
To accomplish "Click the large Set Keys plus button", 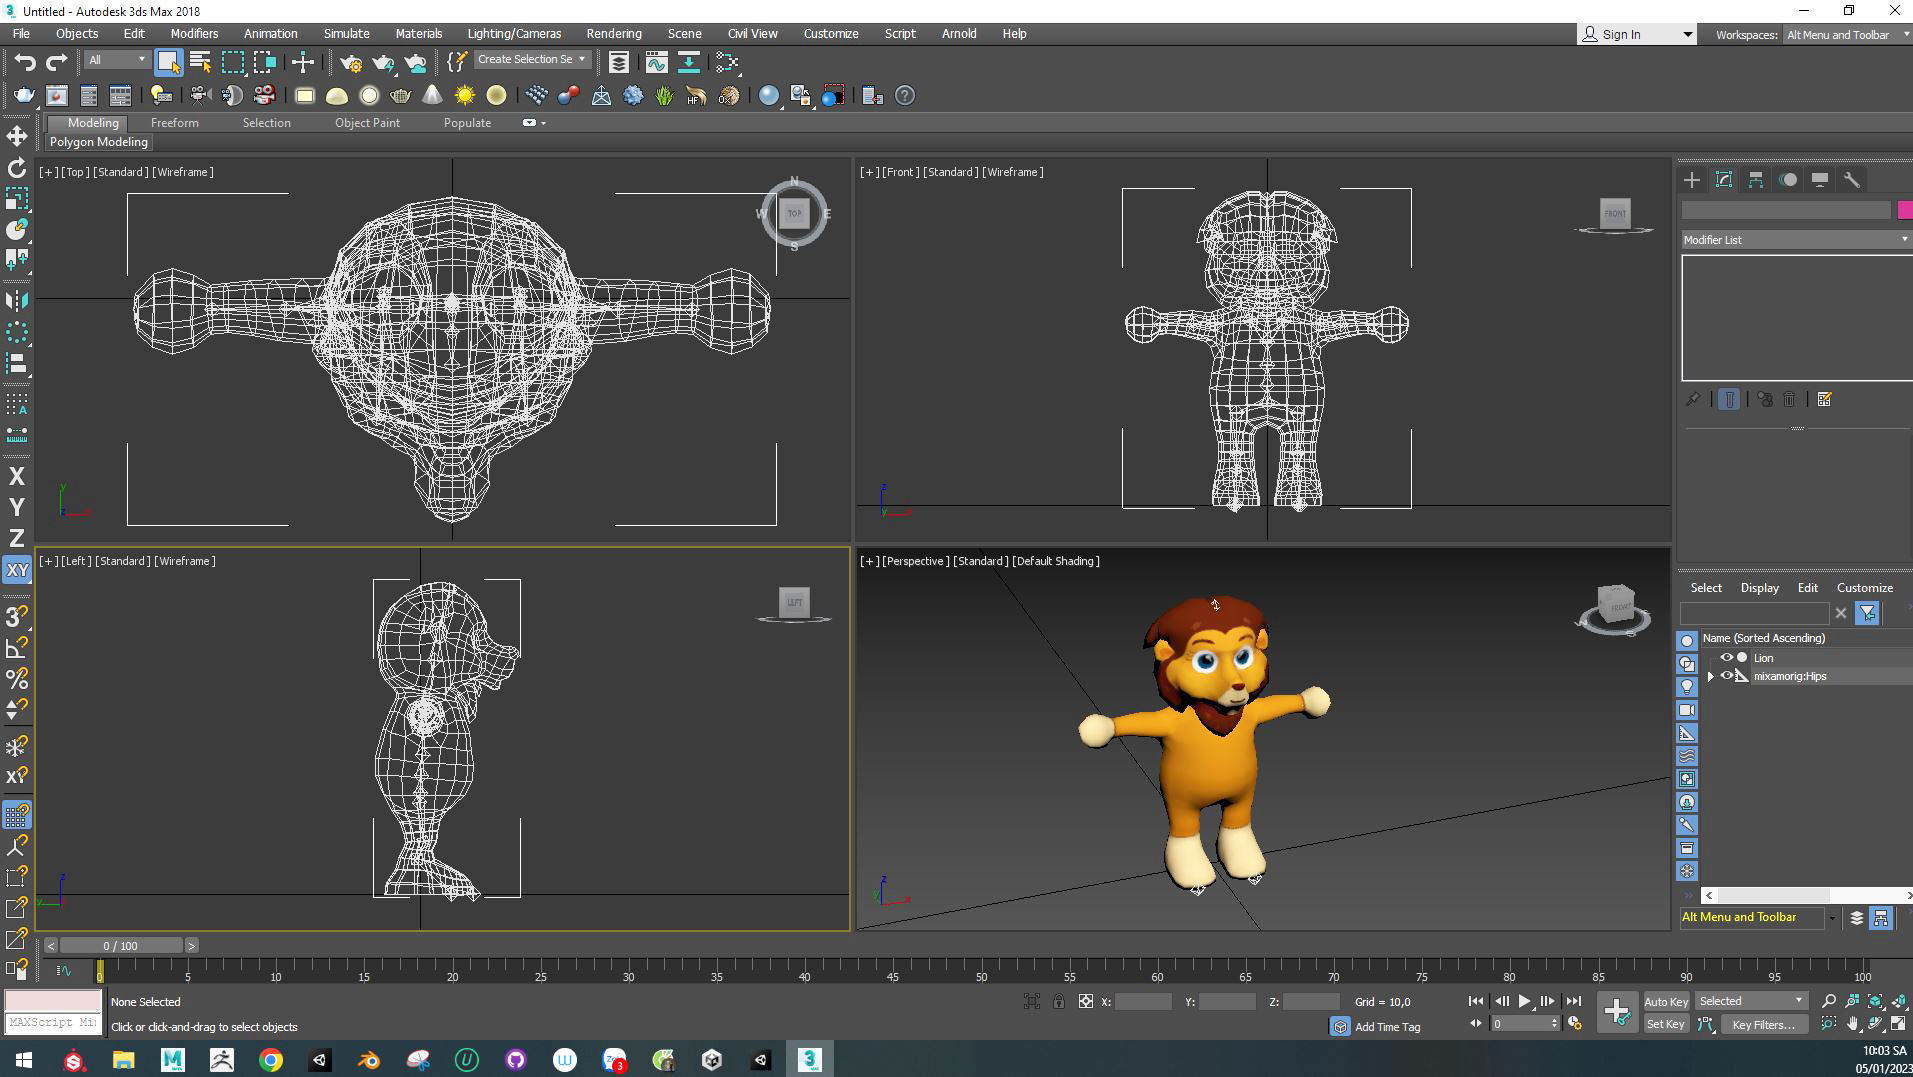I will (x=1616, y=1012).
